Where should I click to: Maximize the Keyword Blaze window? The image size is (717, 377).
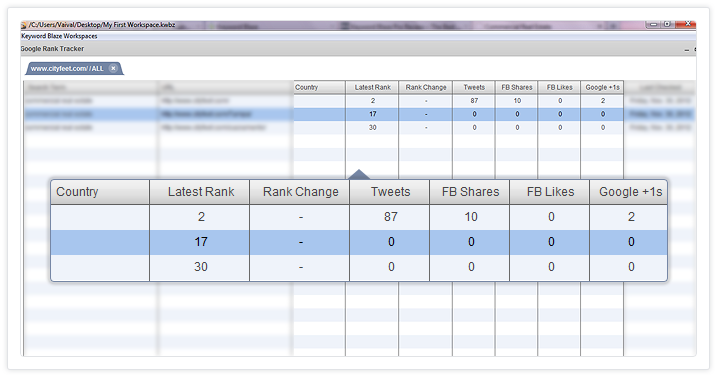668,24
